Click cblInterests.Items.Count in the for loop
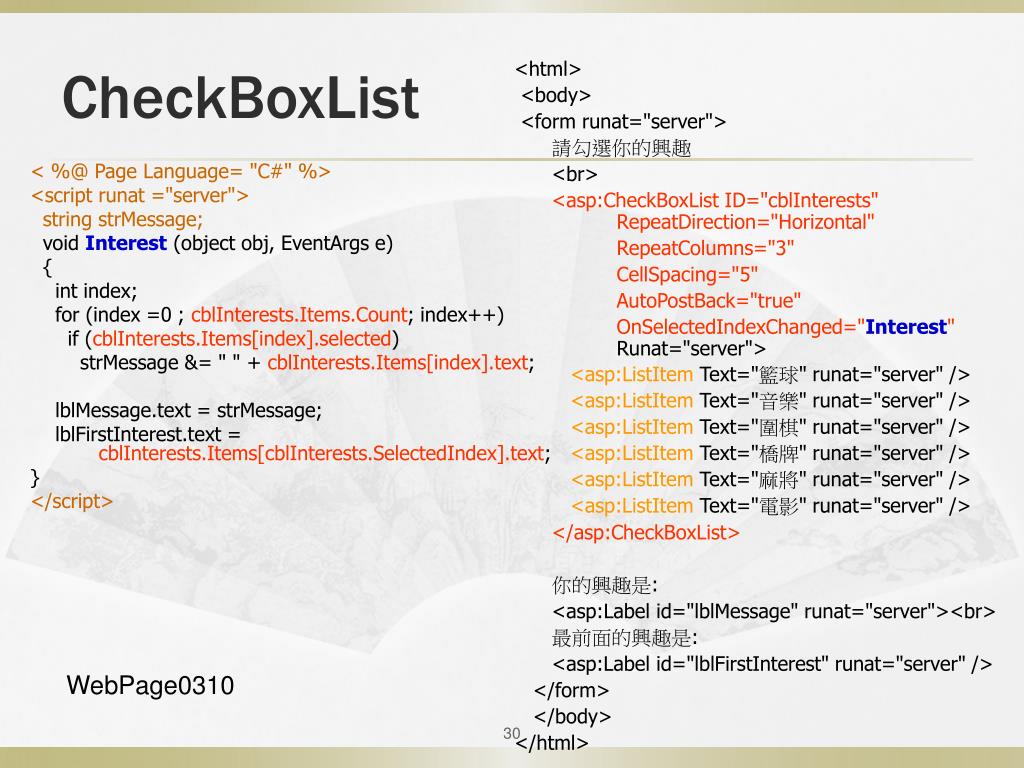The width and height of the screenshot is (1024, 768). pyautogui.click(x=299, y=315)
